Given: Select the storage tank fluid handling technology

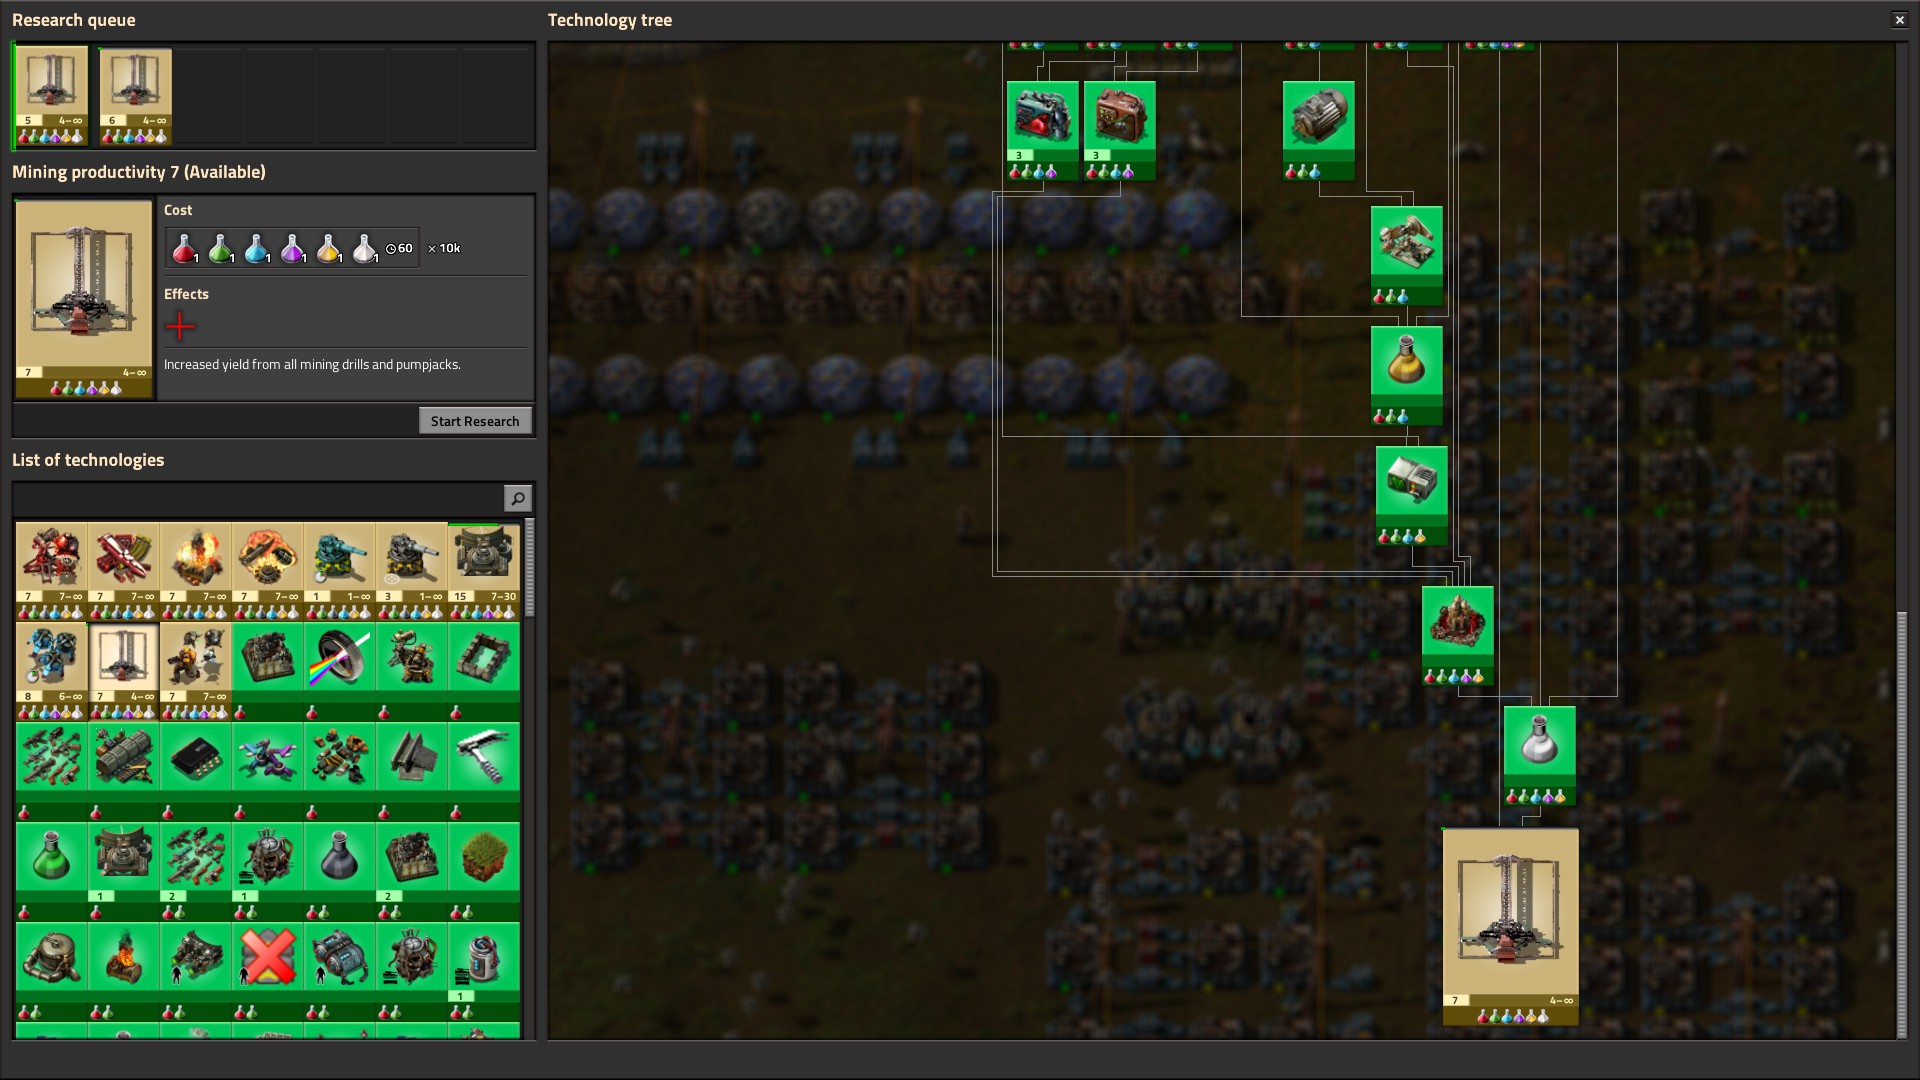Looking at the screenshot, I should tap(52, 970).
